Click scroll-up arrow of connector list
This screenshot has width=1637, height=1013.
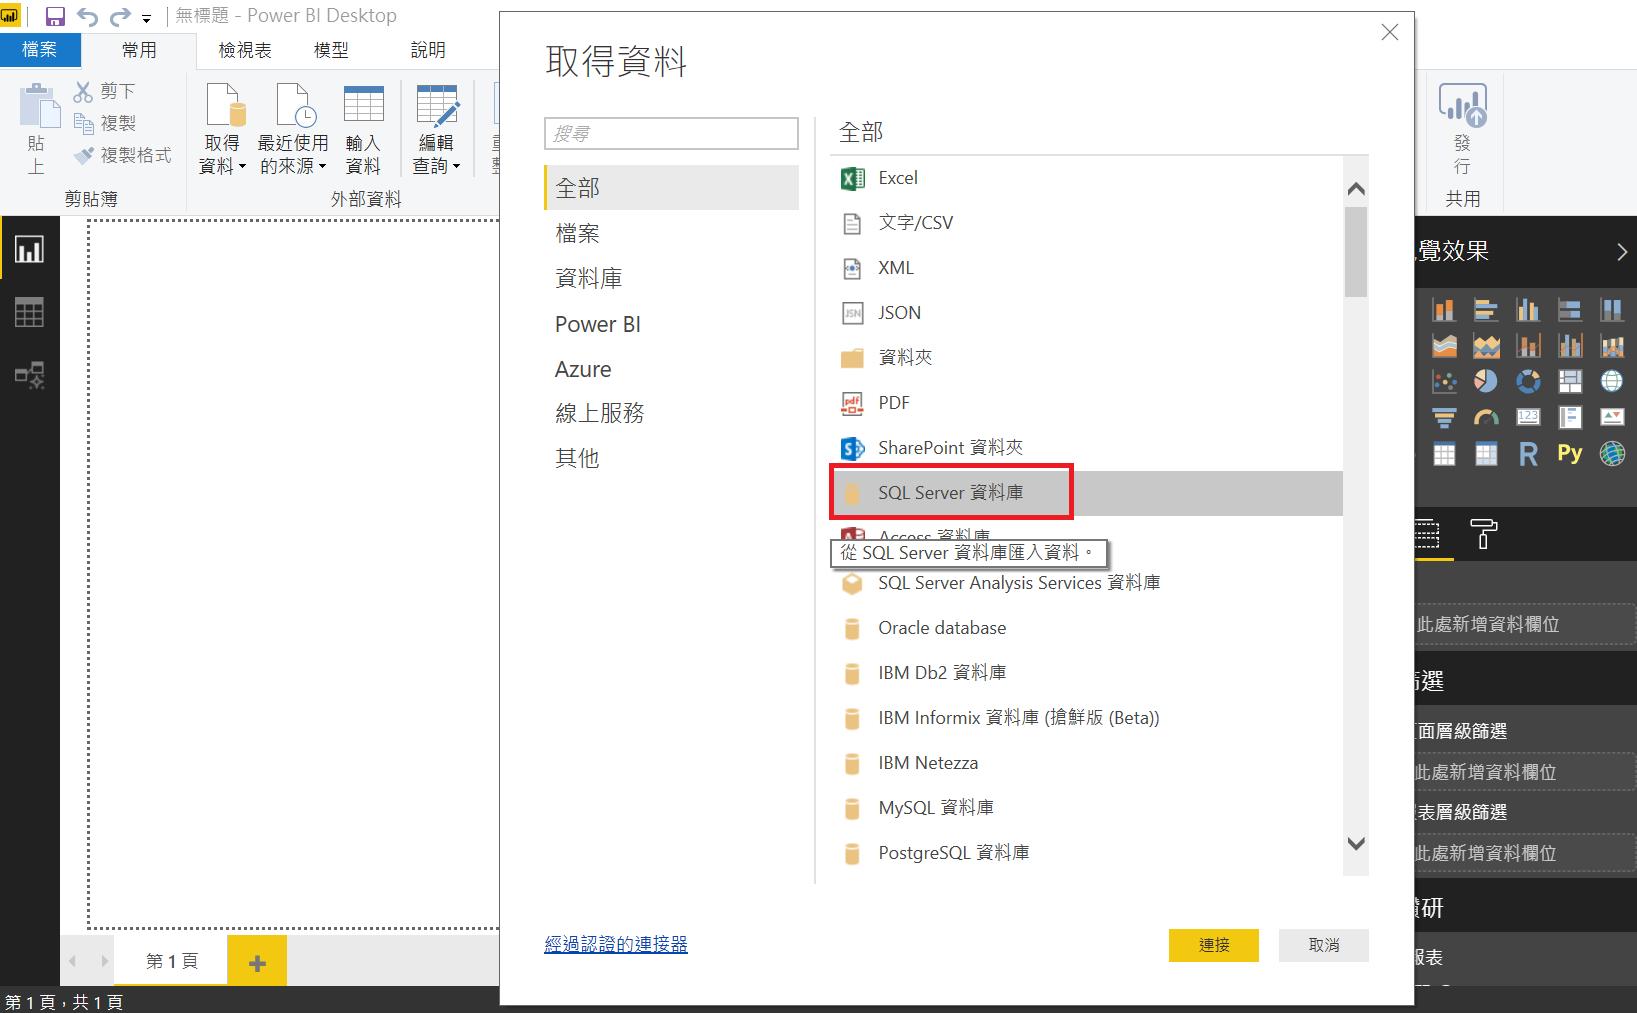point(1356,189)
